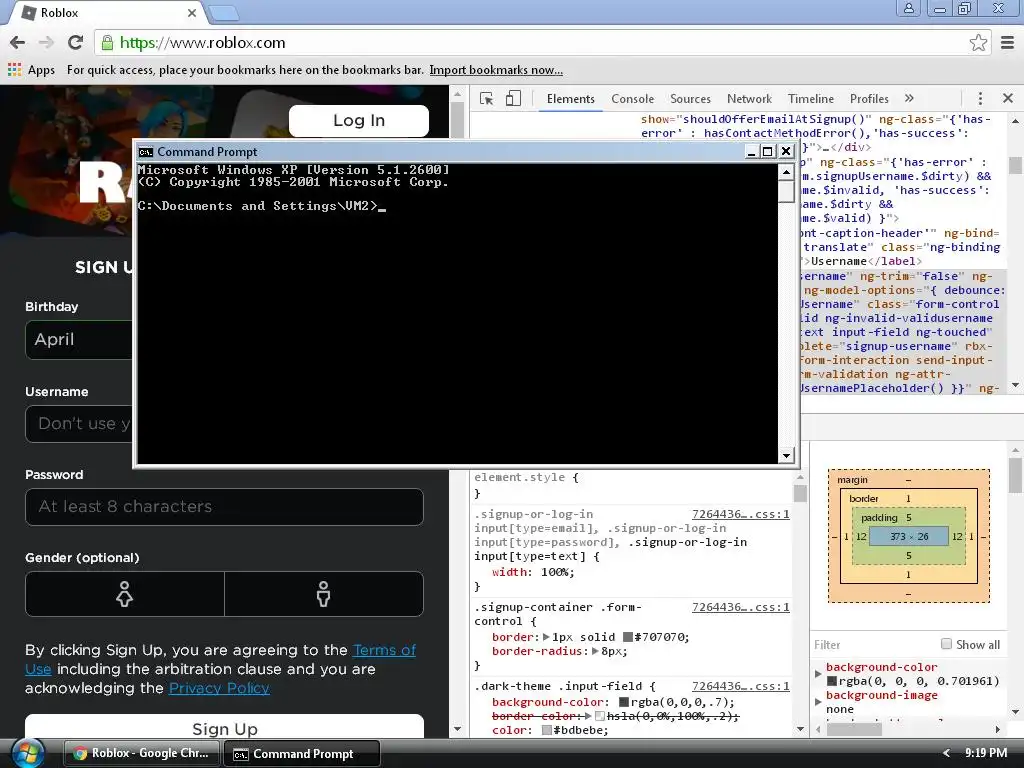This screenshot has width=1024, height=768.
Task: Select the female gender icon
Action: tap(125, 594)
